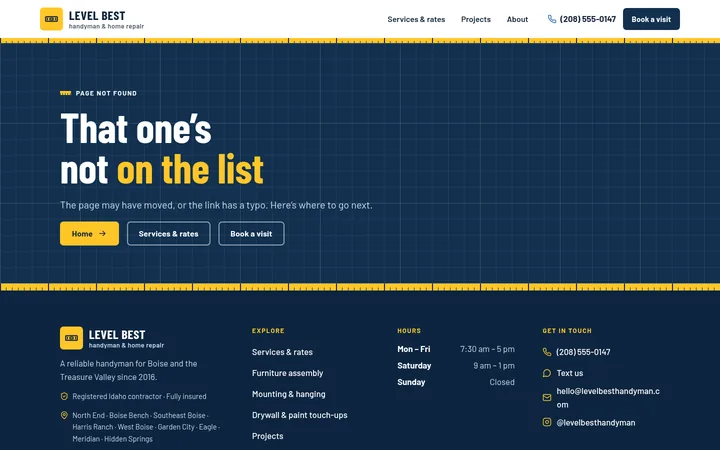Click the chat bubble icon beside Text us
720x450 pixels.
click(x=546, y=373)
